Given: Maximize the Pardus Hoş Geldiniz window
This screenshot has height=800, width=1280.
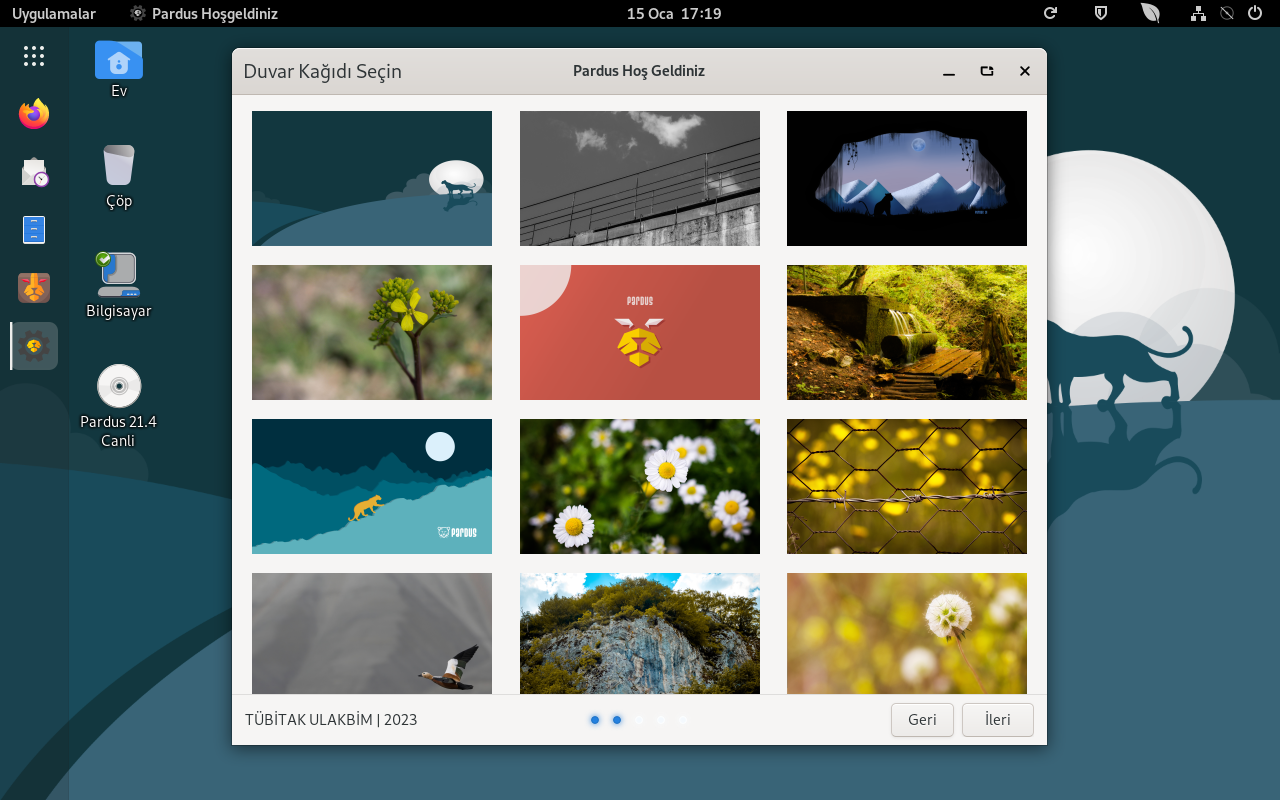Looking at the screenshot, I should click(x=987, y=71).
